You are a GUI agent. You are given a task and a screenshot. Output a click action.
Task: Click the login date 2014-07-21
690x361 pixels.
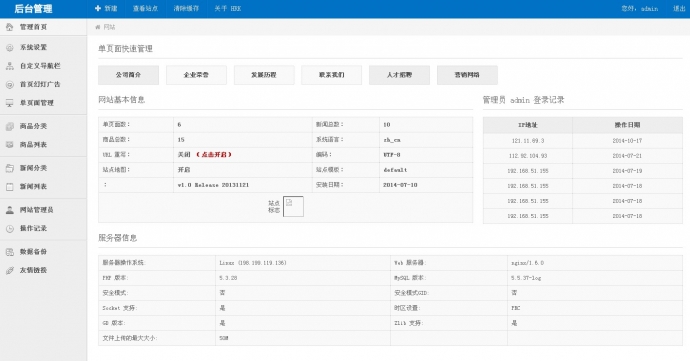(x=627, y=156)
